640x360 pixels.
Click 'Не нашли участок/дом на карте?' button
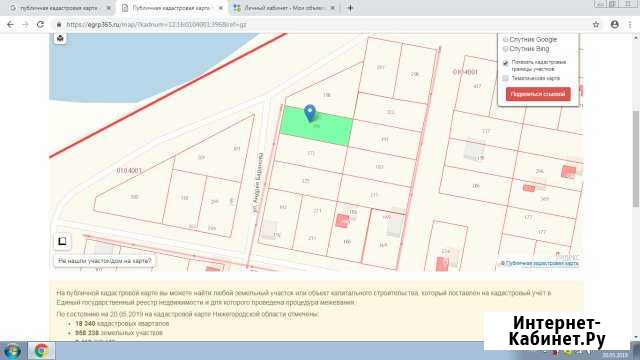pos(104,260)
